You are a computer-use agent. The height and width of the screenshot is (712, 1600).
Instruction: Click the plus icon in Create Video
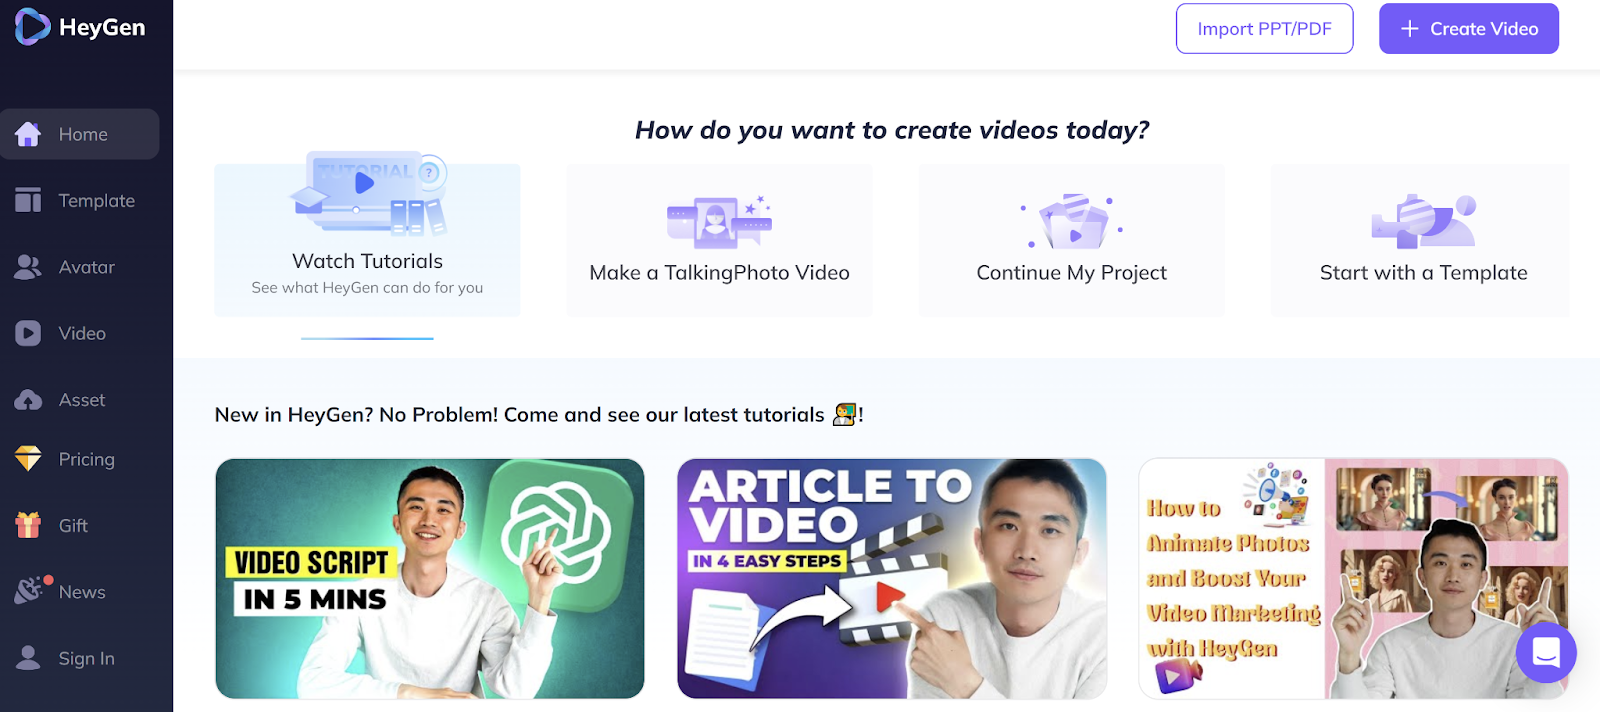click(x=1409, y=29)
